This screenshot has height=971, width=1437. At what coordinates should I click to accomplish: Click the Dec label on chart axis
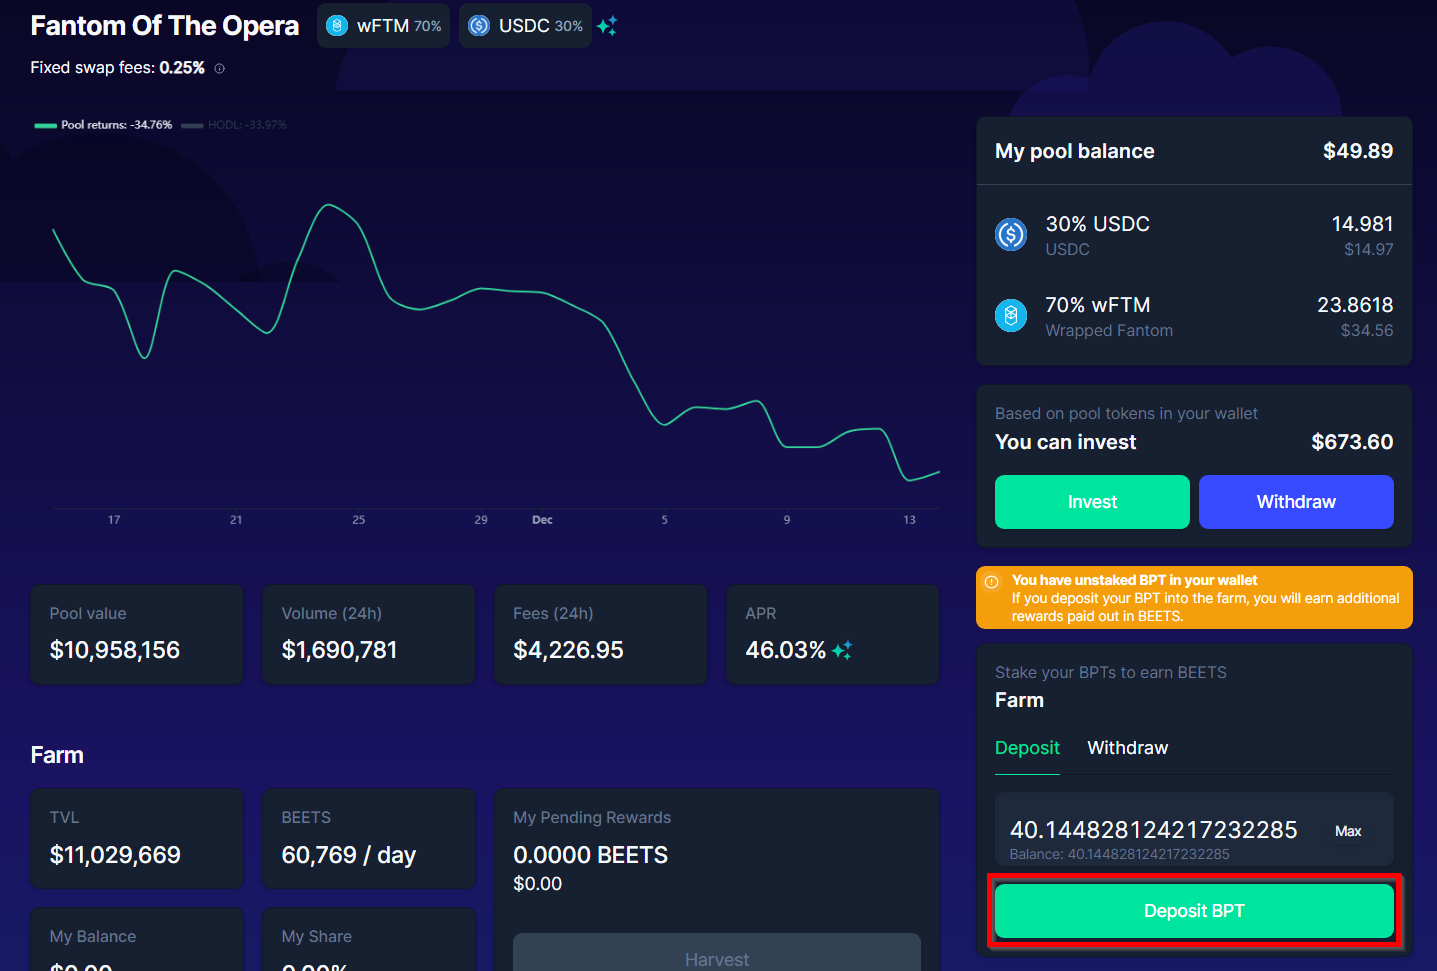(x=542, y=520)
